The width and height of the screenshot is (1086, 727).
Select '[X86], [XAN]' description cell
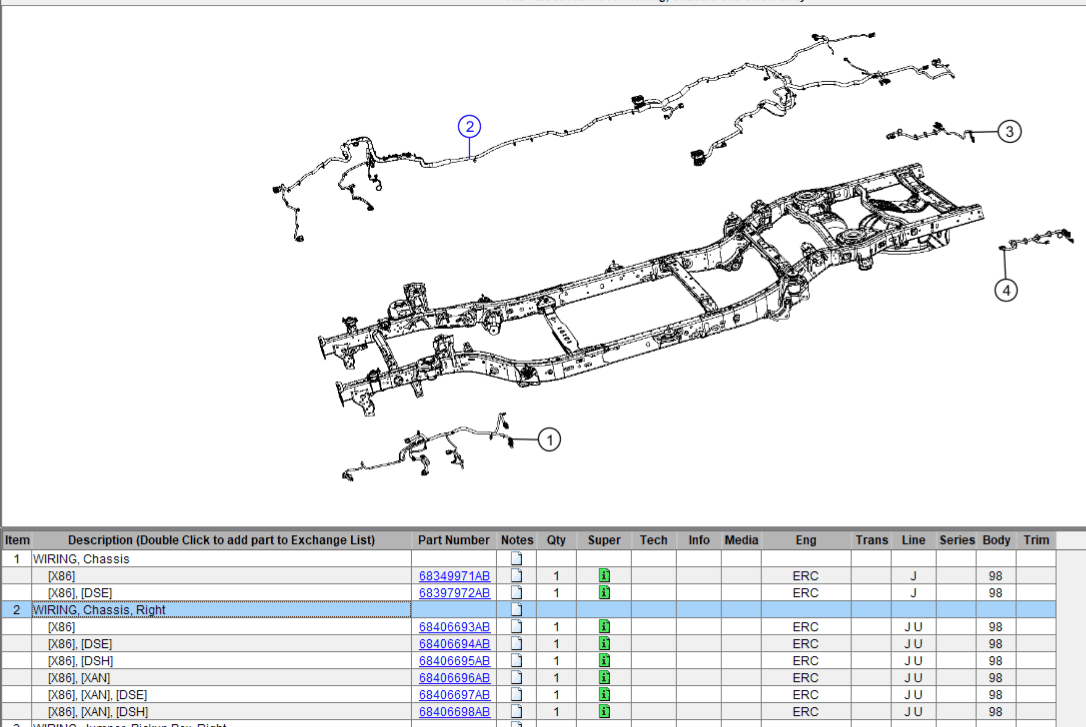pos(222,678)
